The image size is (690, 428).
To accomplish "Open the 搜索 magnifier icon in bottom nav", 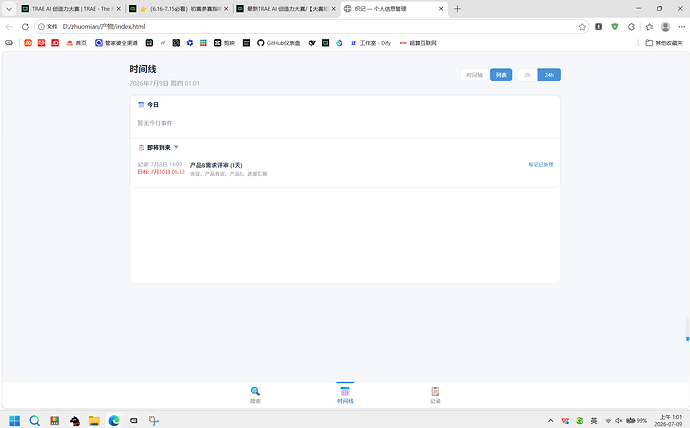I will pyautogui.click(x=255, y=391).
